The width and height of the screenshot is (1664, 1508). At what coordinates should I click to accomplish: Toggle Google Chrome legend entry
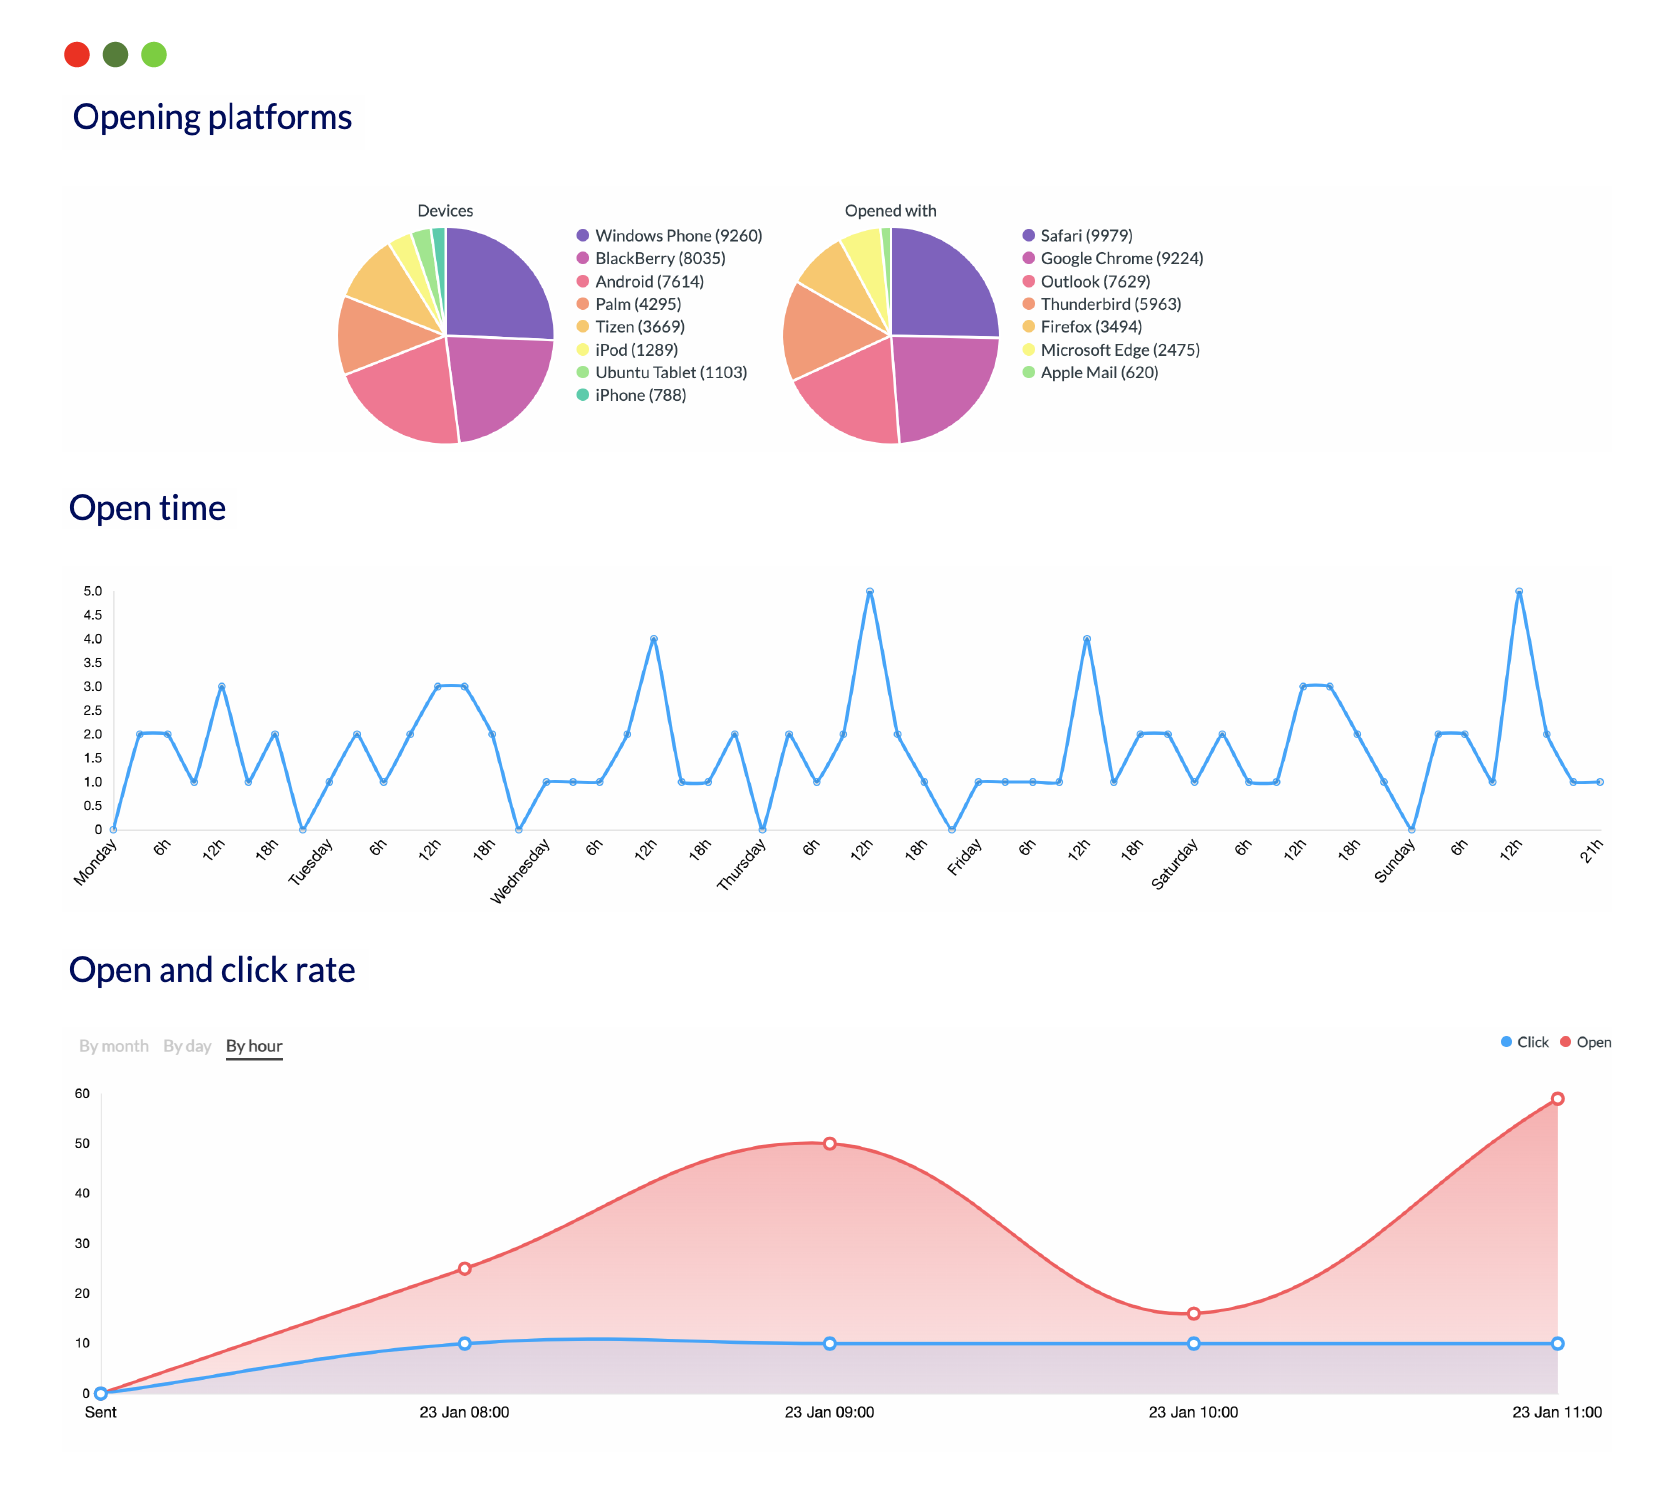pyautogui.click(x=1112, y=258)
